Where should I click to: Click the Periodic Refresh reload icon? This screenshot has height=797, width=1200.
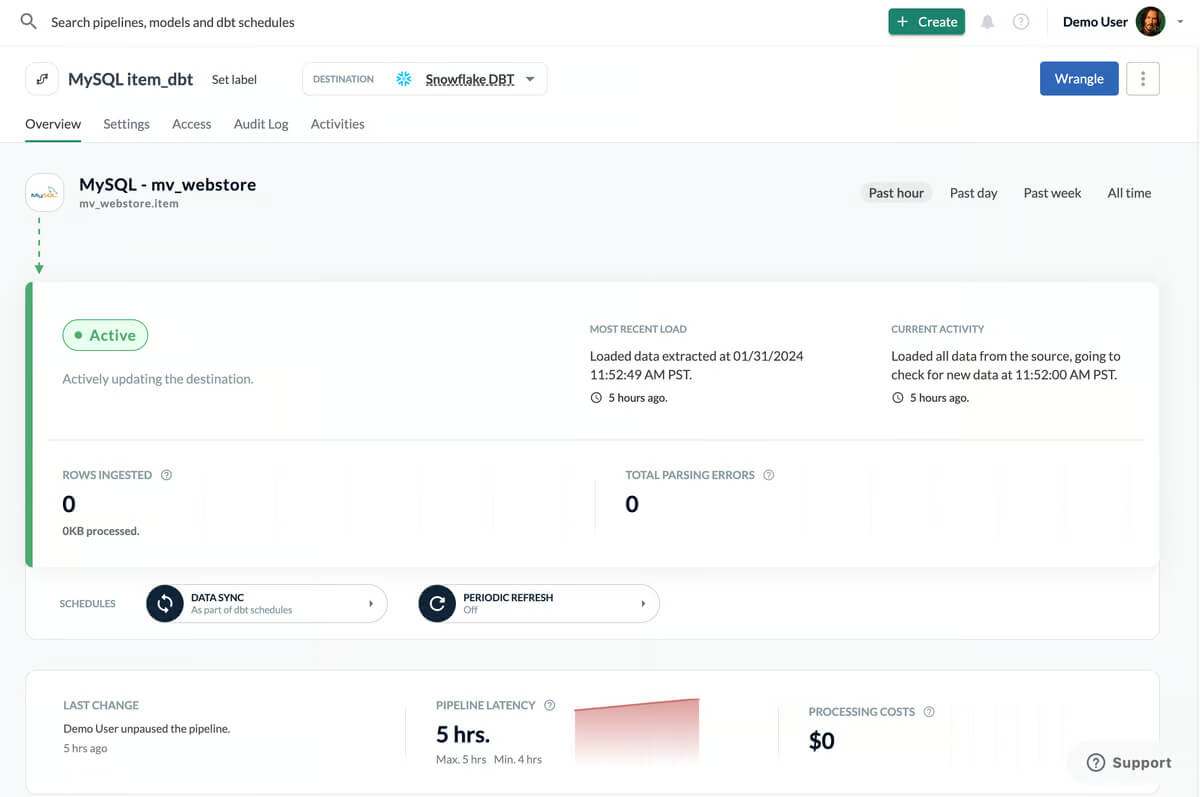tap(437, 604)
